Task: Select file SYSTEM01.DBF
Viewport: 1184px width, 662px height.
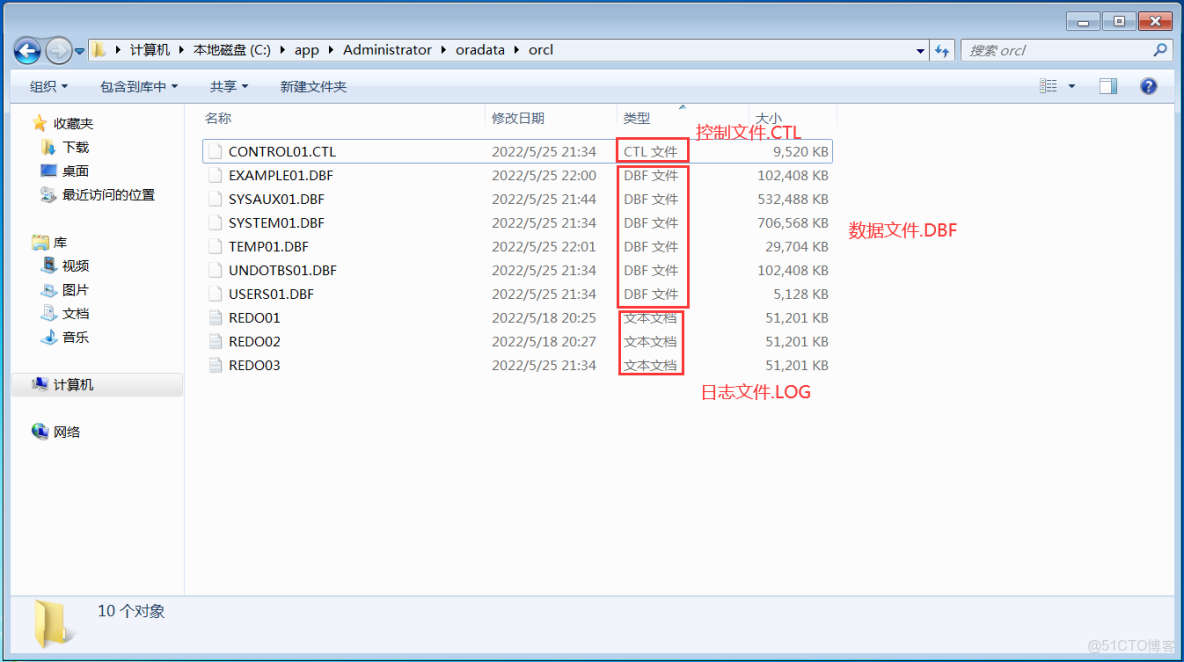Action: coord(517,223)
